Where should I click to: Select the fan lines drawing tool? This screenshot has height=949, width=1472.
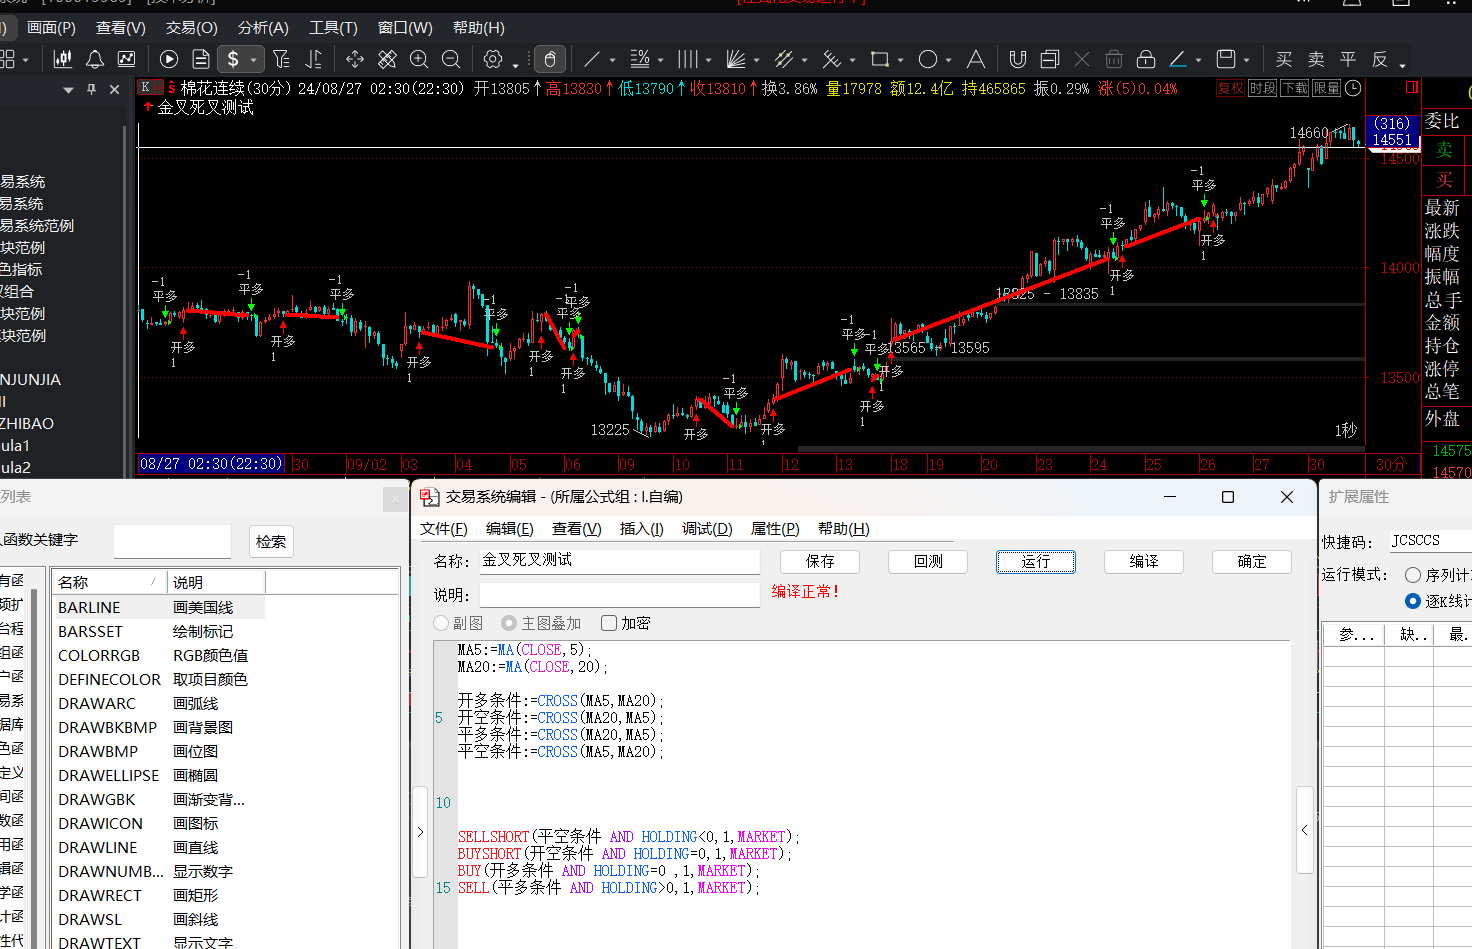coord(736,59)
